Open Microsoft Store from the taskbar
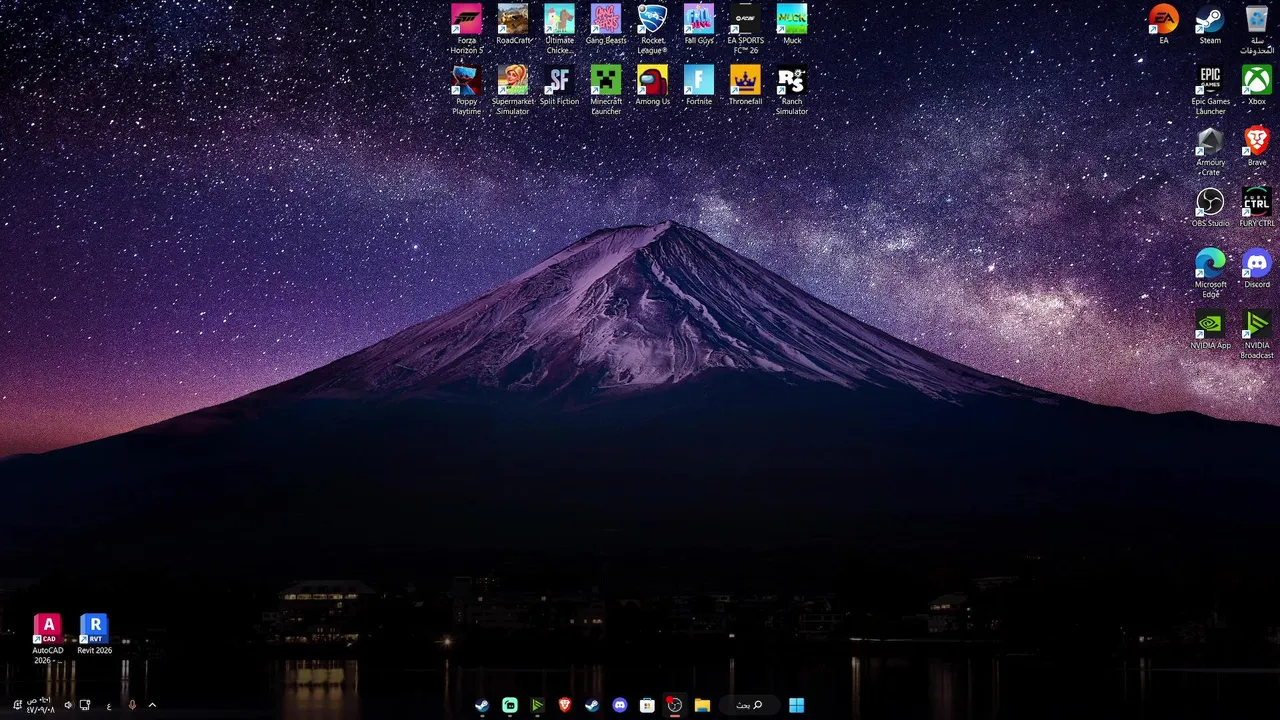 [647, 705]
